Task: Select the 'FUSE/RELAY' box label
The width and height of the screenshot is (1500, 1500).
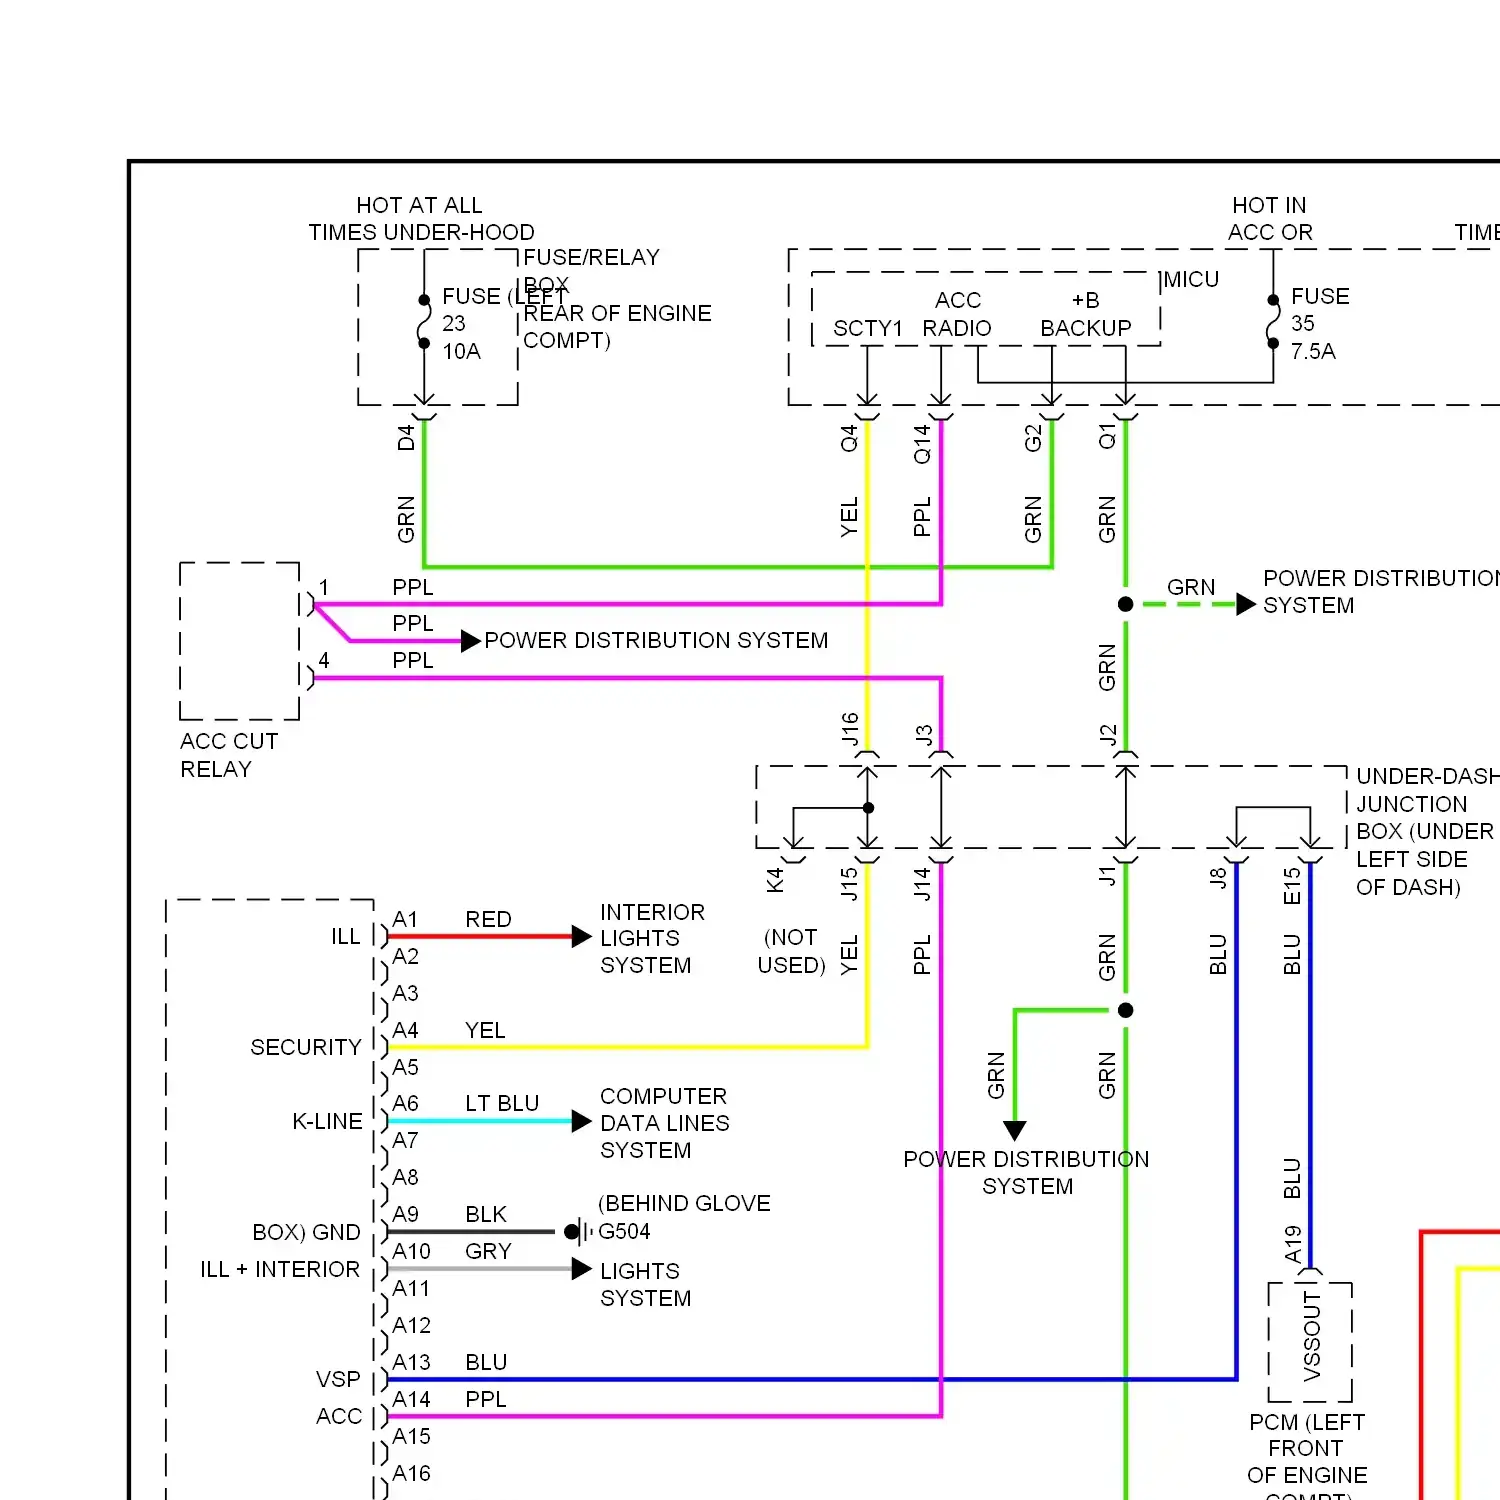Action: pyautogui.click(x=591, y=257)
